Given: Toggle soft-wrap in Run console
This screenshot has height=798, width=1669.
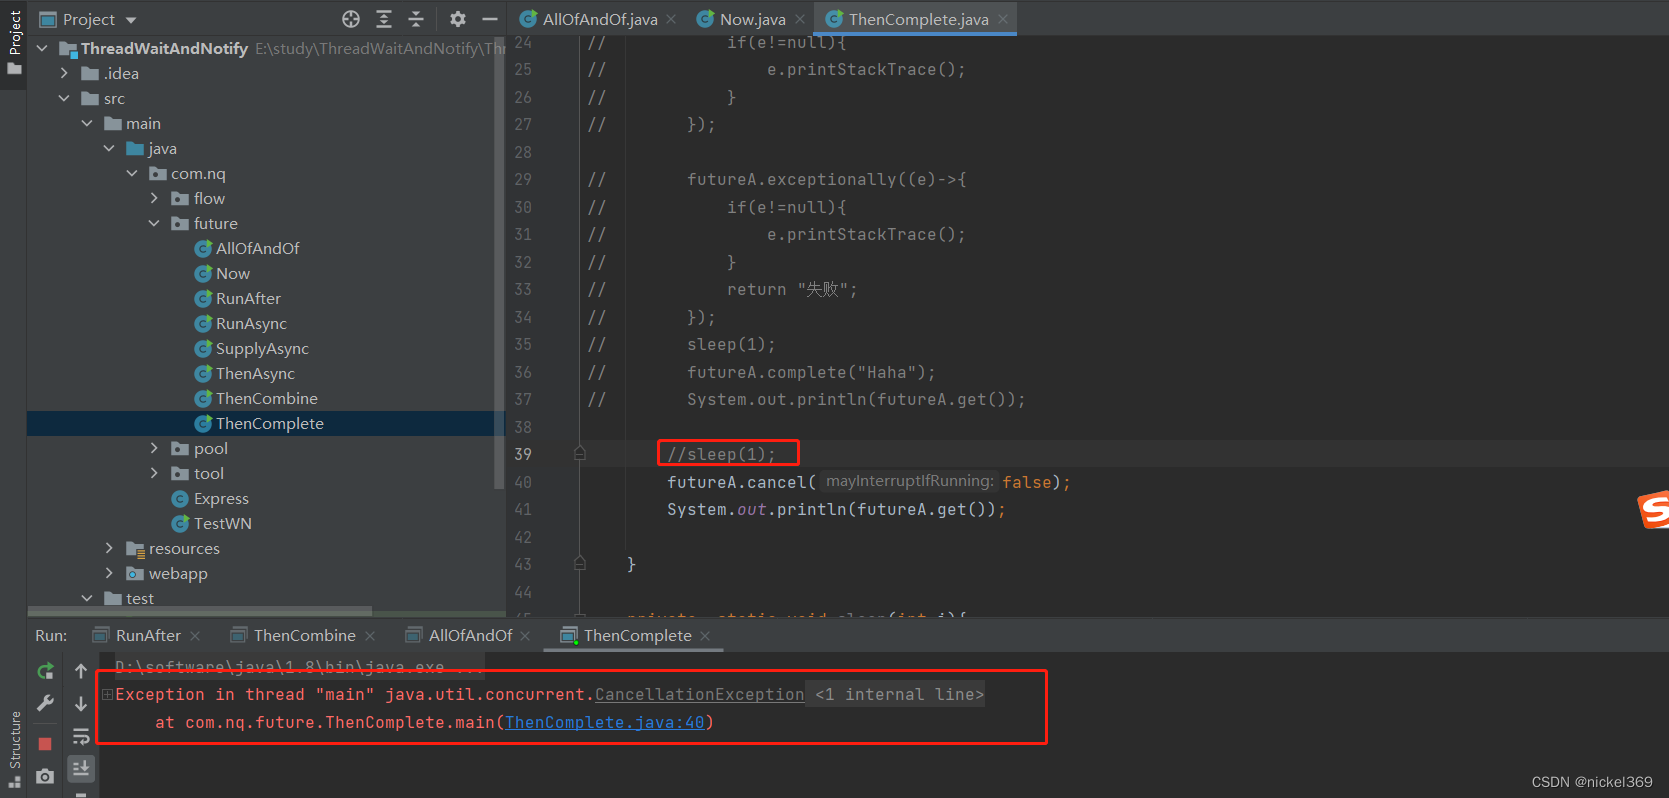Looking at the screenshot, I should [x=81, y=738].
